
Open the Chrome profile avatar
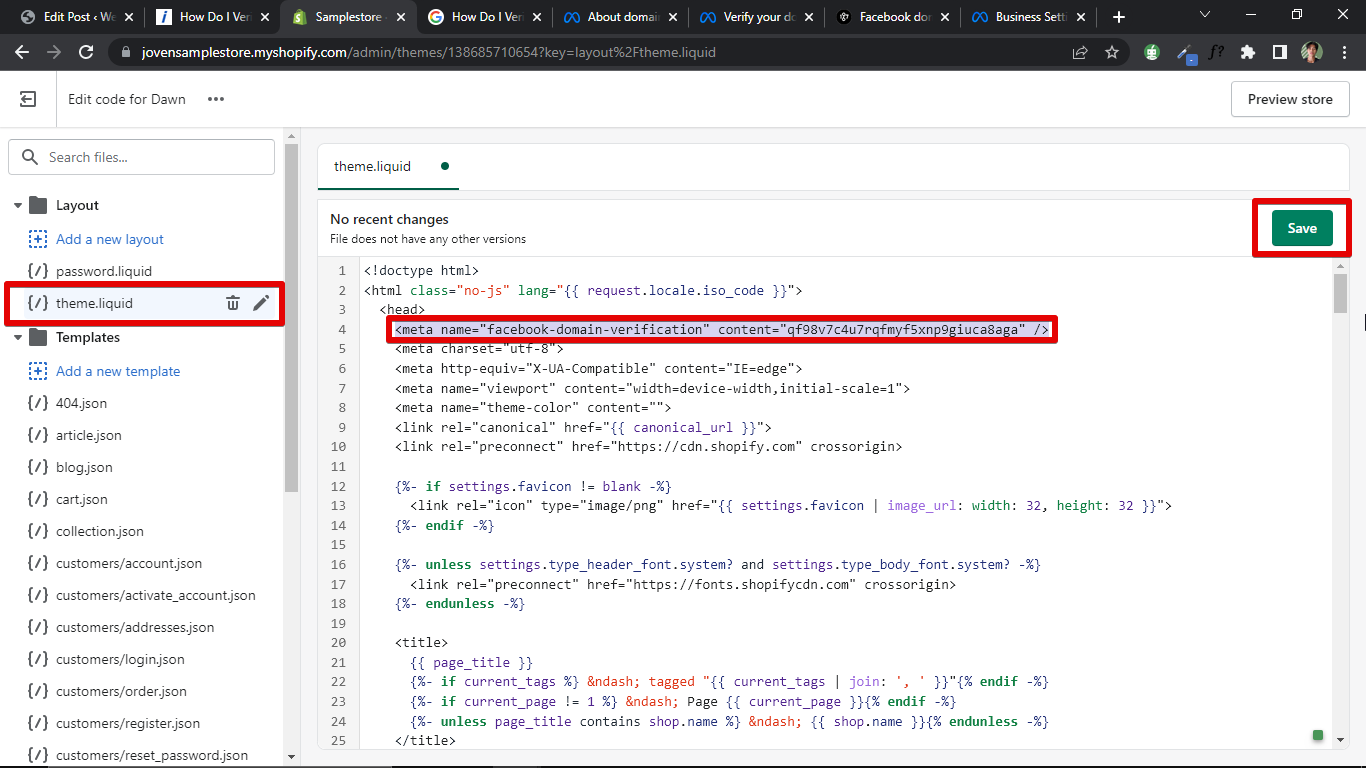tap(1311, 52)
